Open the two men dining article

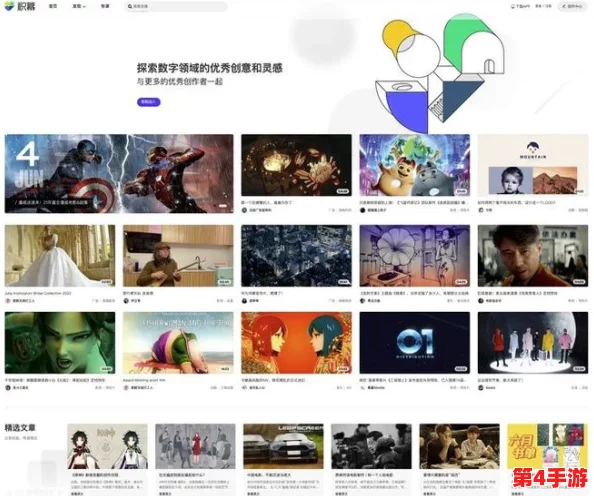click(x=459, y=446)
